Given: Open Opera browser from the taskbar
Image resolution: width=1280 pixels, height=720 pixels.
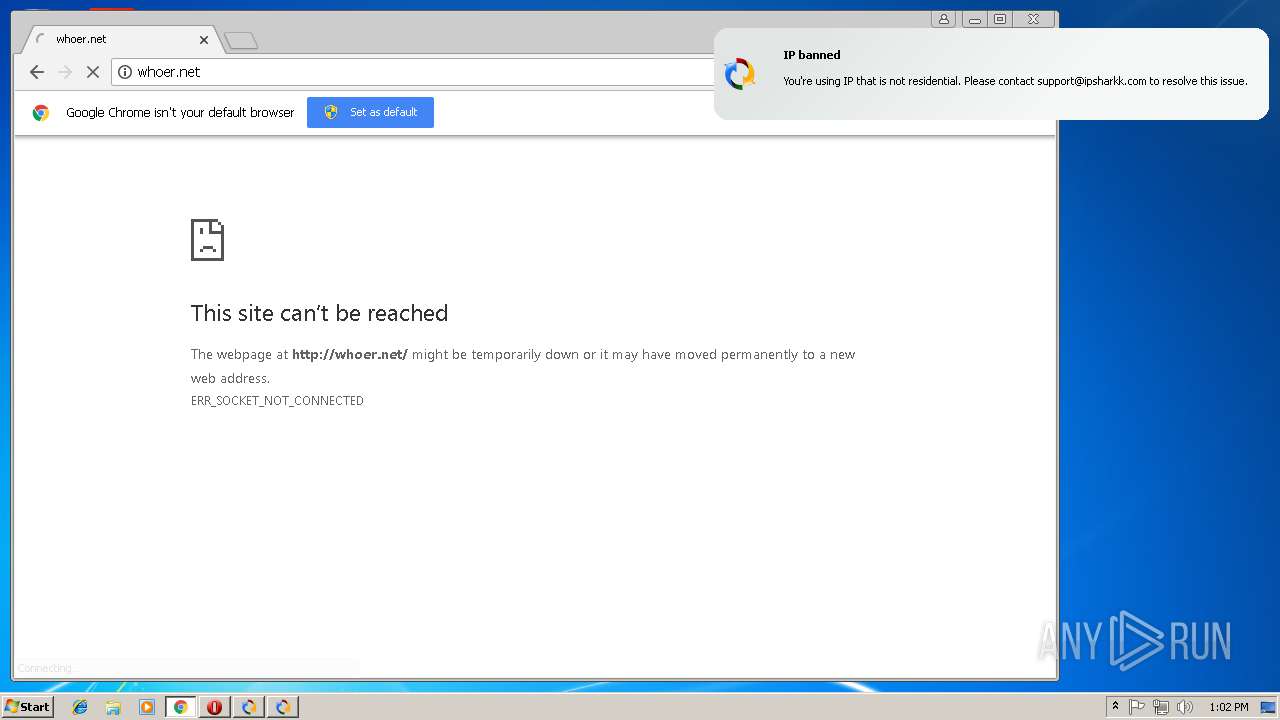Looking at the screenshot, I should click(215, 707).
